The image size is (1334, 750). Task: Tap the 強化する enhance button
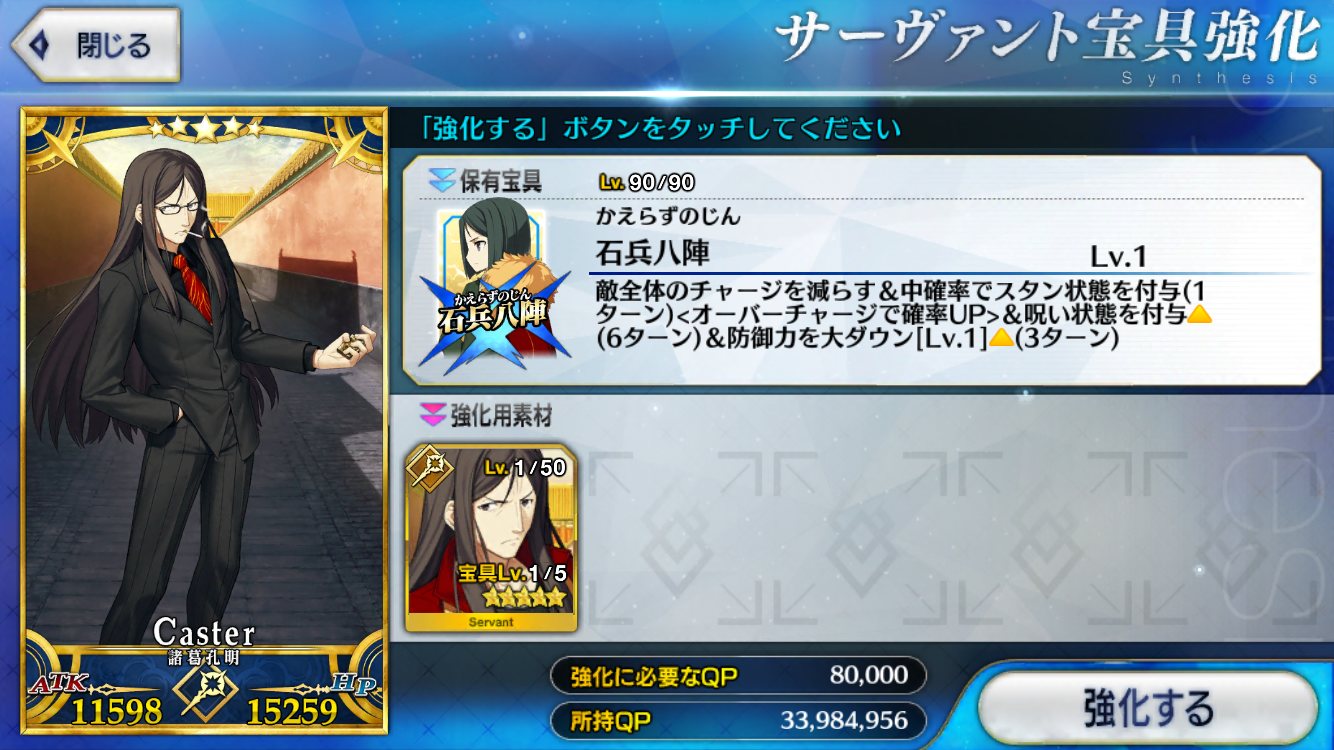1147,708
